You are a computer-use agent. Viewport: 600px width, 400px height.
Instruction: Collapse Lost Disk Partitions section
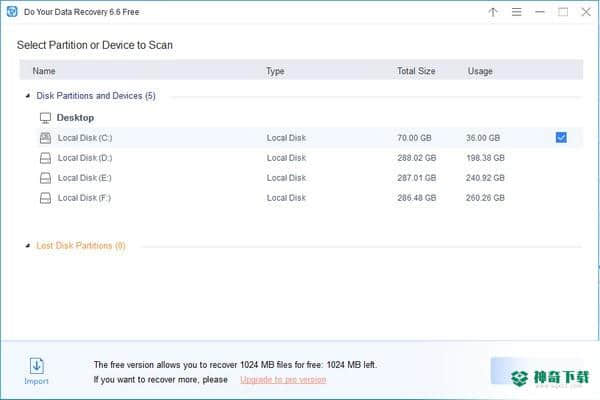click(x=28, y=245)
